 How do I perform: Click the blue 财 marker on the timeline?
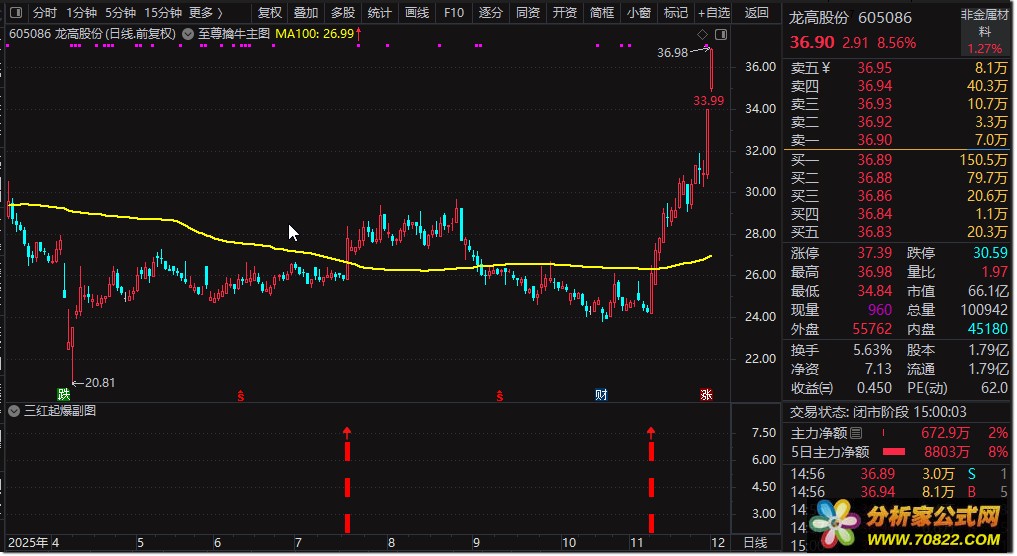click(600, 394)
